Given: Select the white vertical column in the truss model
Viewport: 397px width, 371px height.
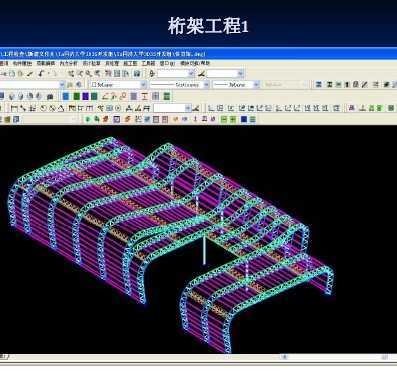Looking at the screenshot, I should (204, 250).
